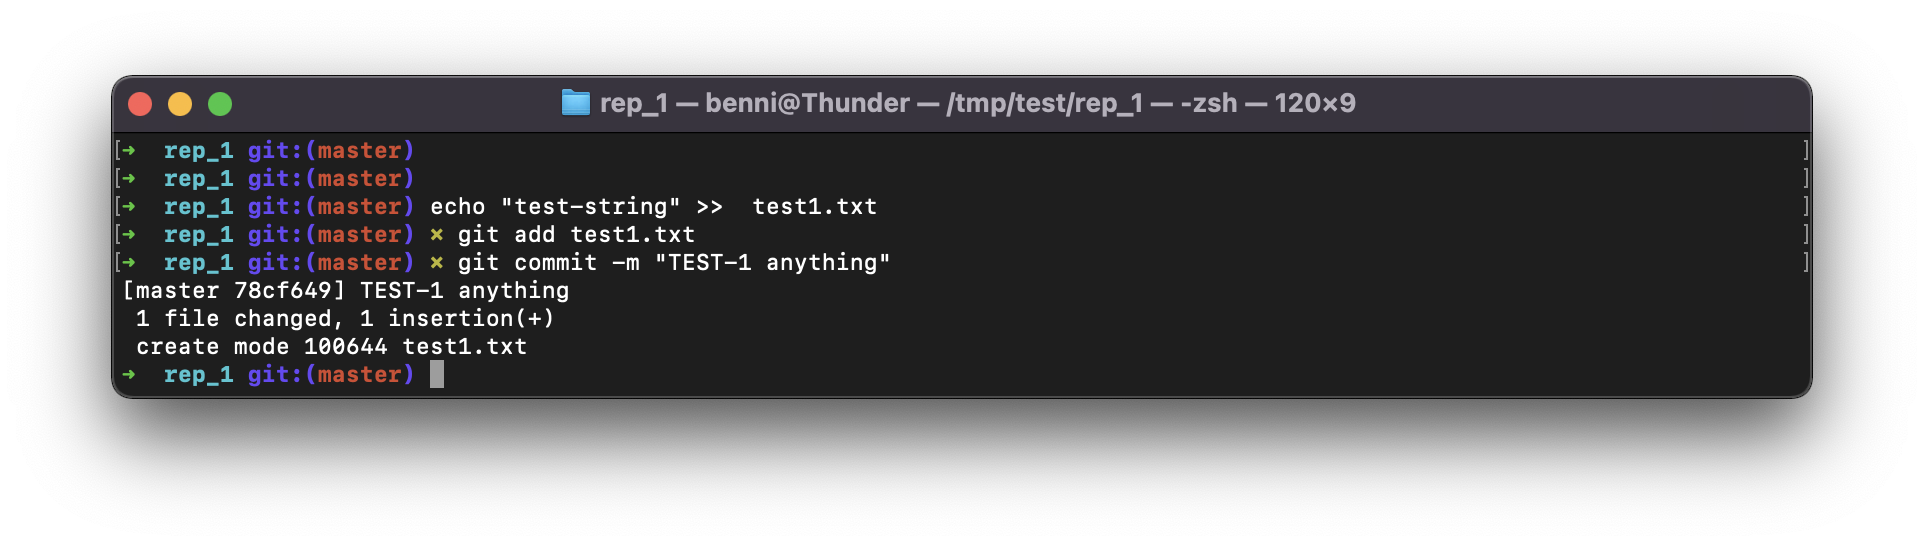Click the right bracket mark ending the first line
Screen dimensions: 1924x546
pos(1805,151)
